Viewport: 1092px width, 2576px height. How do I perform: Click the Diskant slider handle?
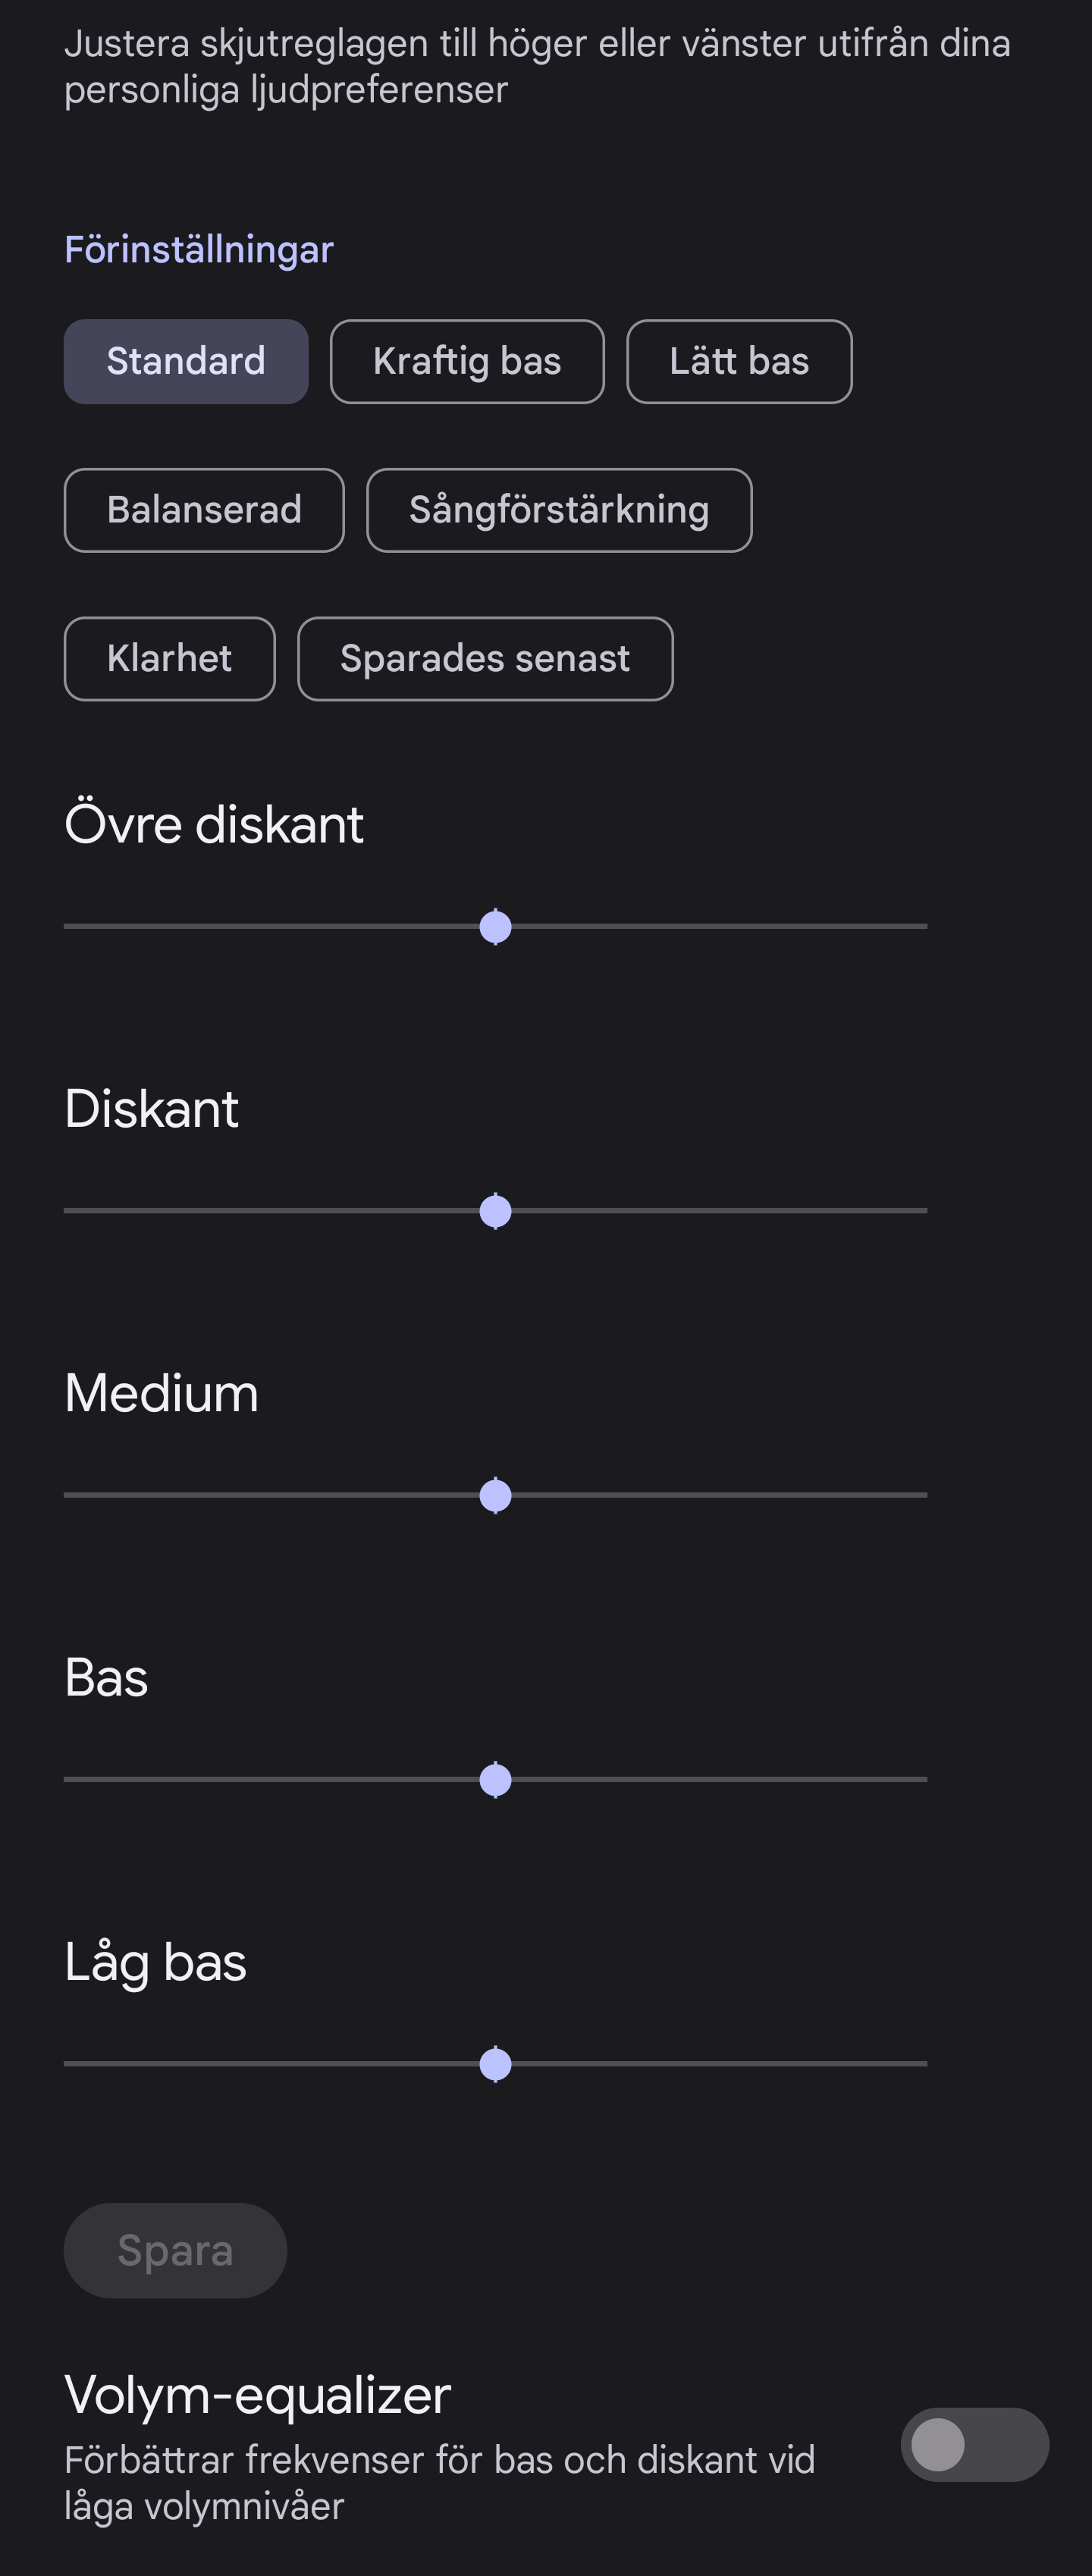pos(495,1211)
